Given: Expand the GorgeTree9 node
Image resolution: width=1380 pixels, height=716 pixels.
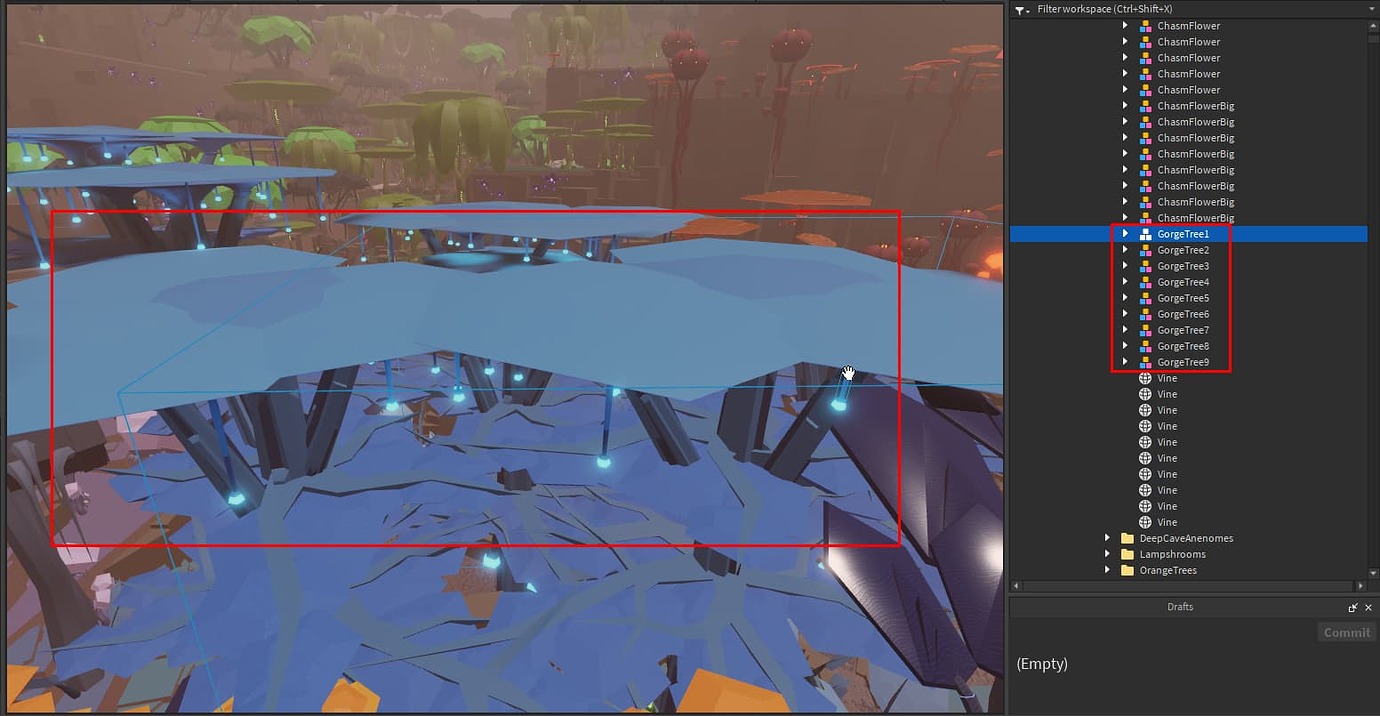Looking at the screenshot, I should click(1125, 362).
